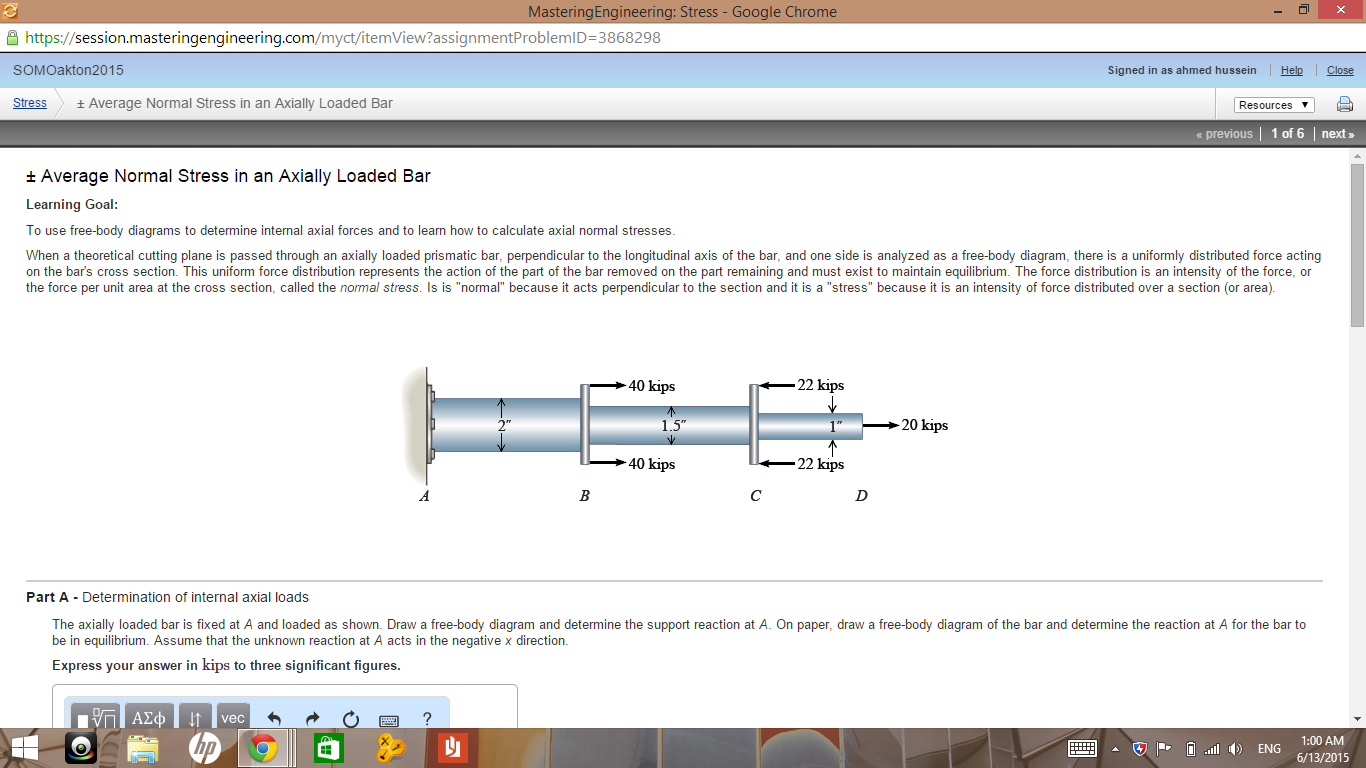Click the Chrome window icon in title bar
The width and height of the screenshot is (1366, 768).
10,11
